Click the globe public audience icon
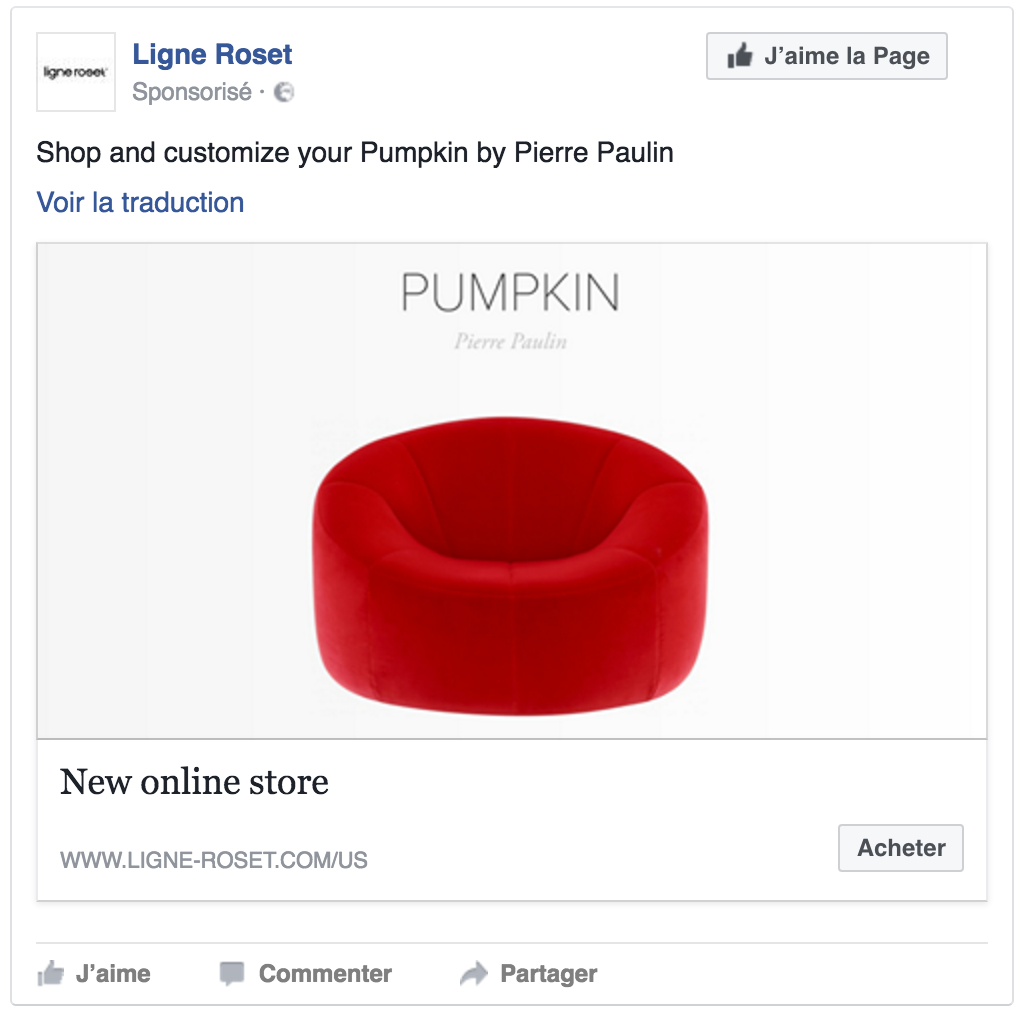Image resolution: width=1024 pixels, height=1012 pixels. coord(283,92)
